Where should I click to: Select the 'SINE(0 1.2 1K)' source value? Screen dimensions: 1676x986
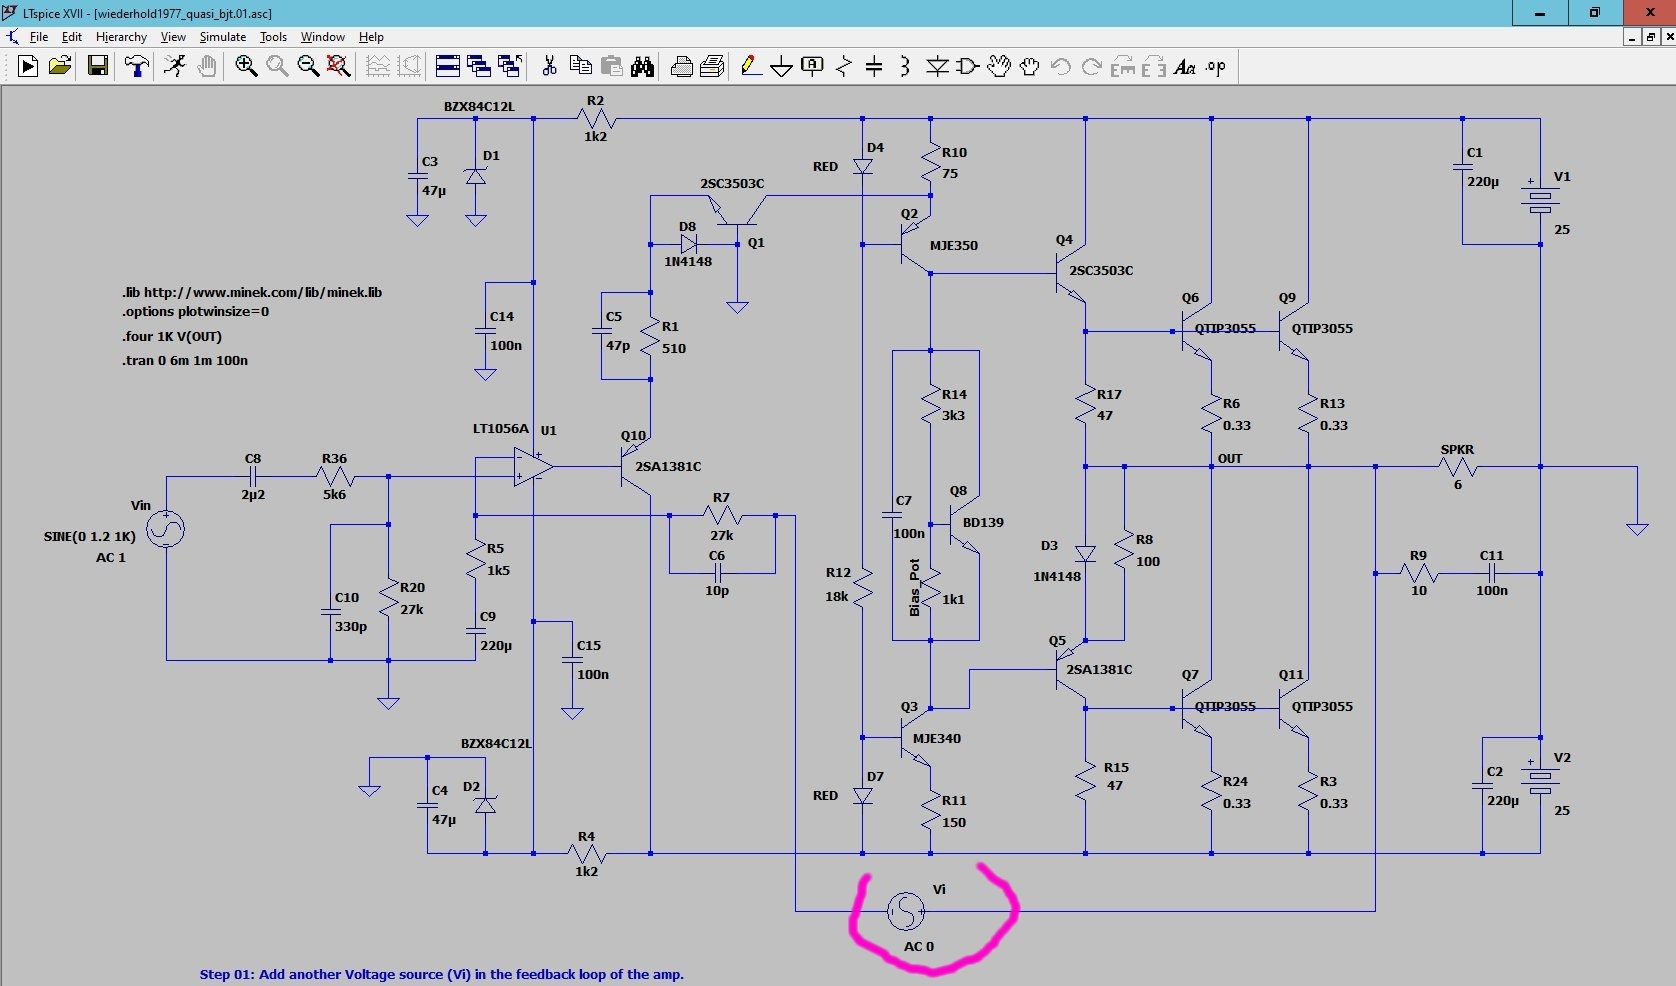click(x=89, y=537)
